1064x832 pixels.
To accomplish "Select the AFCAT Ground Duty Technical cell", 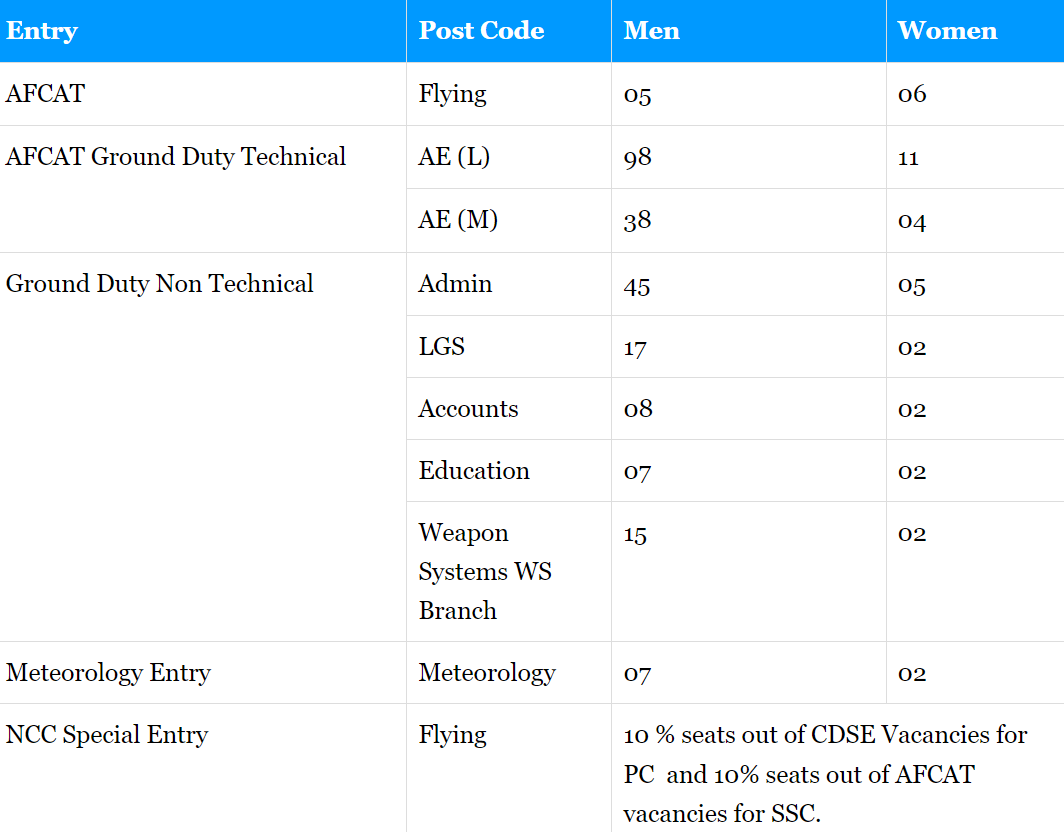I will pos(176,157).
